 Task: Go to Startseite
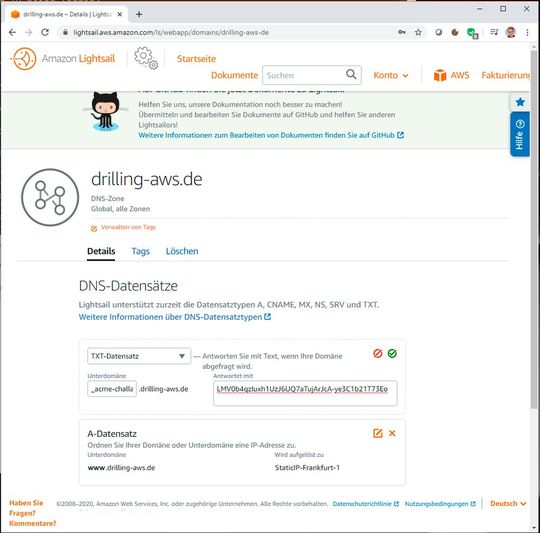[x=196, y=59]
